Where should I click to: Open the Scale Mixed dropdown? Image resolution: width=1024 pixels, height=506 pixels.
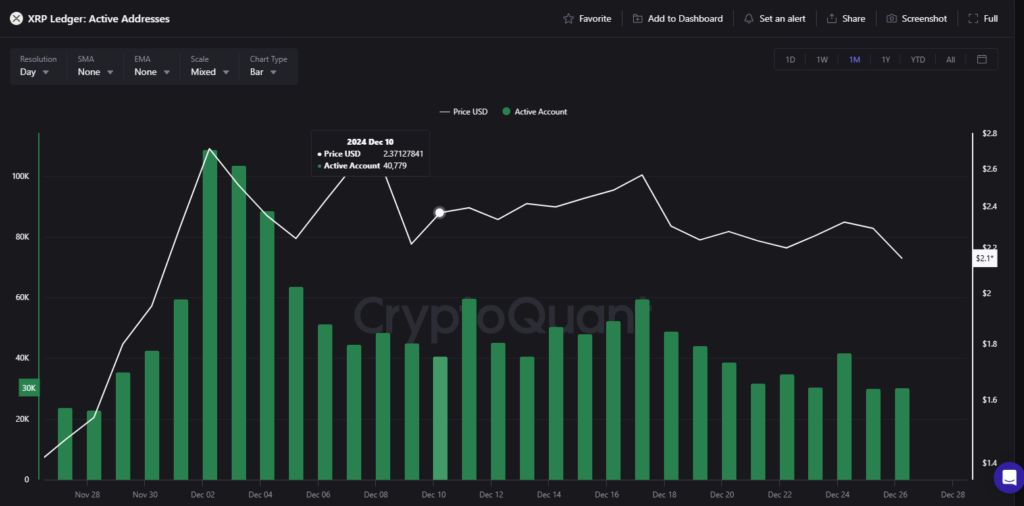click(x=210, y=66)
